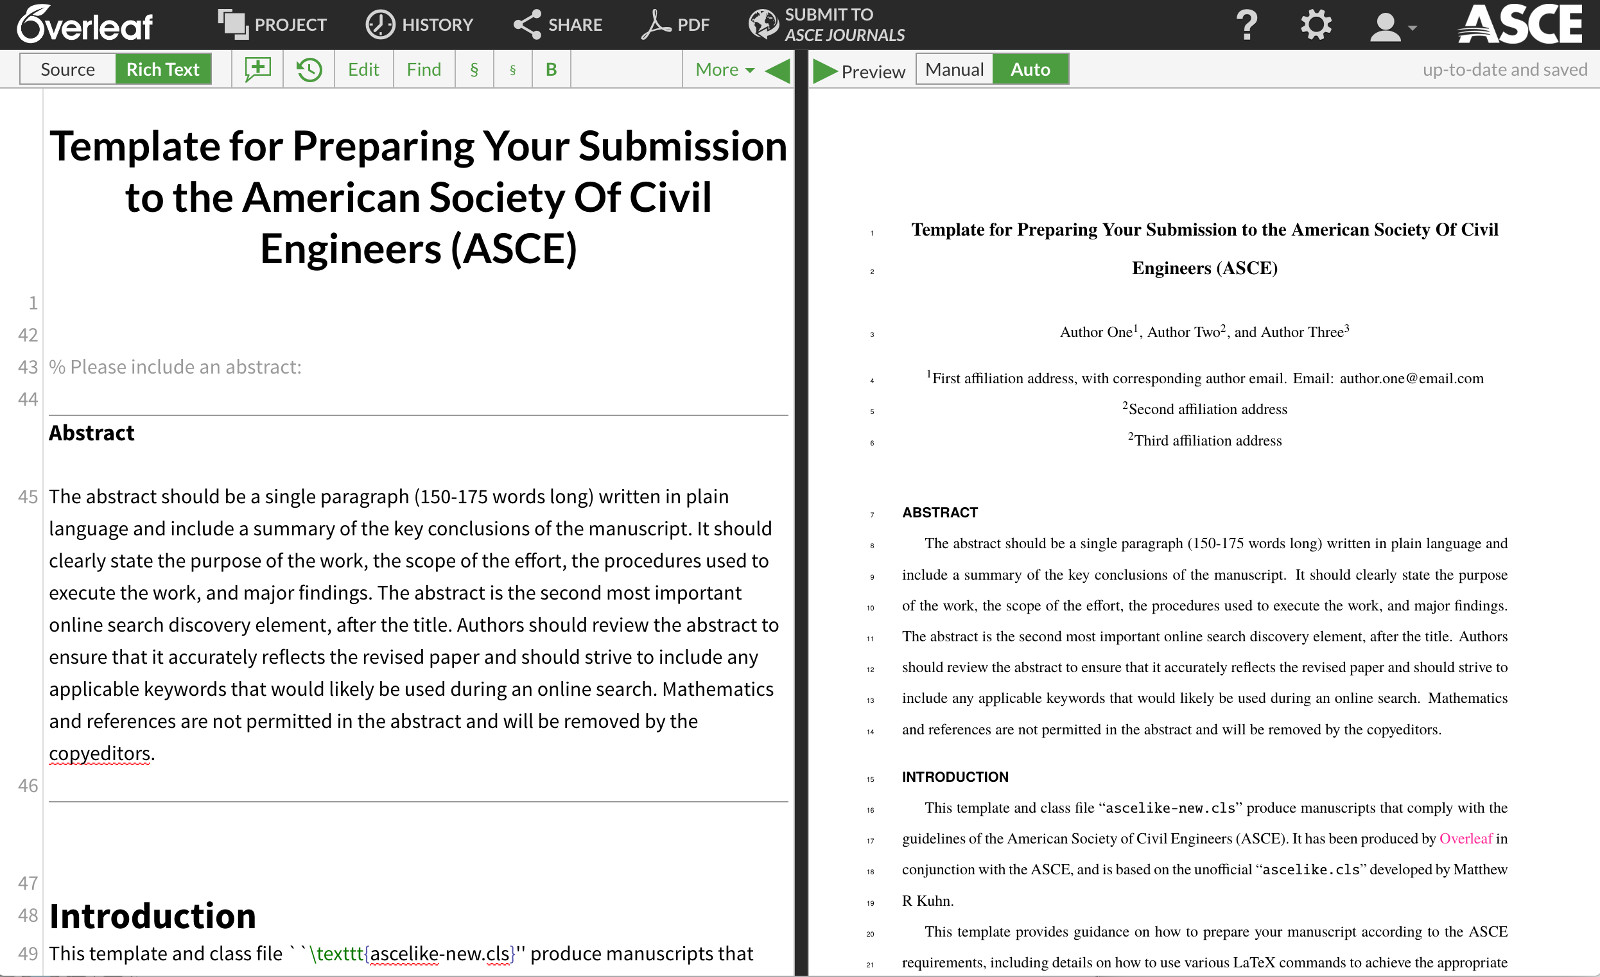Expand the More dropdown
The image size is (1600, 977).
click(x=724, y=69)
